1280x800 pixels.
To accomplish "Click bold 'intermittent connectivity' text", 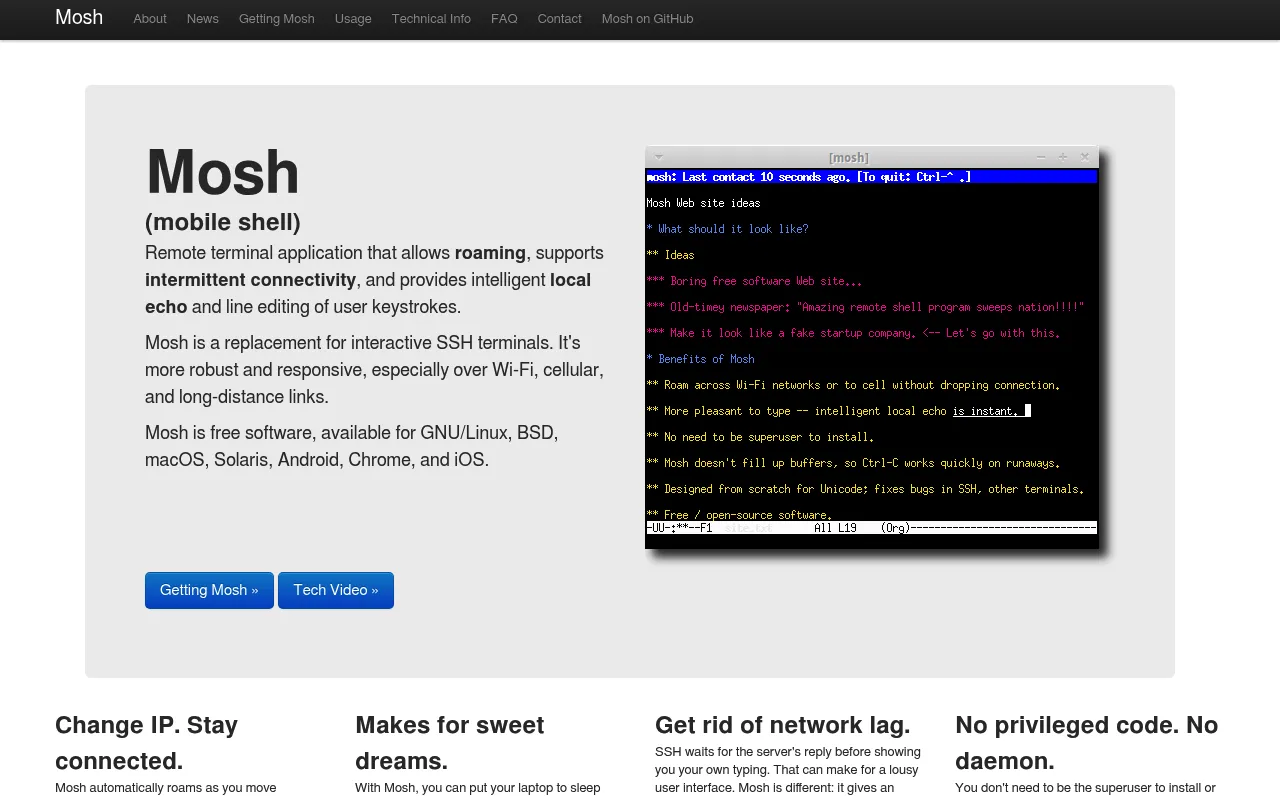I will click(x=250, y=280).
